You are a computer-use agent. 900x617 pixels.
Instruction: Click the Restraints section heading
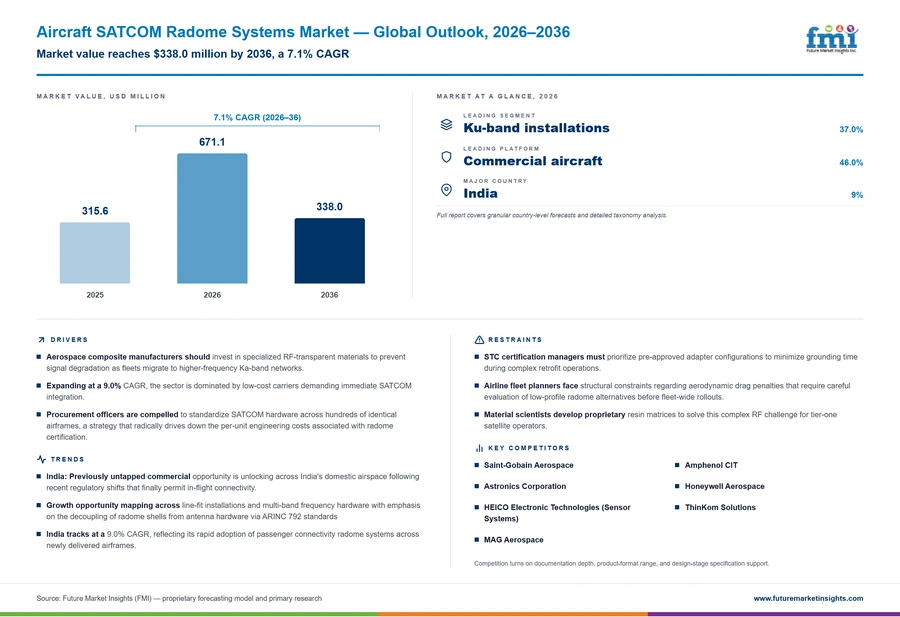[515, 340]
